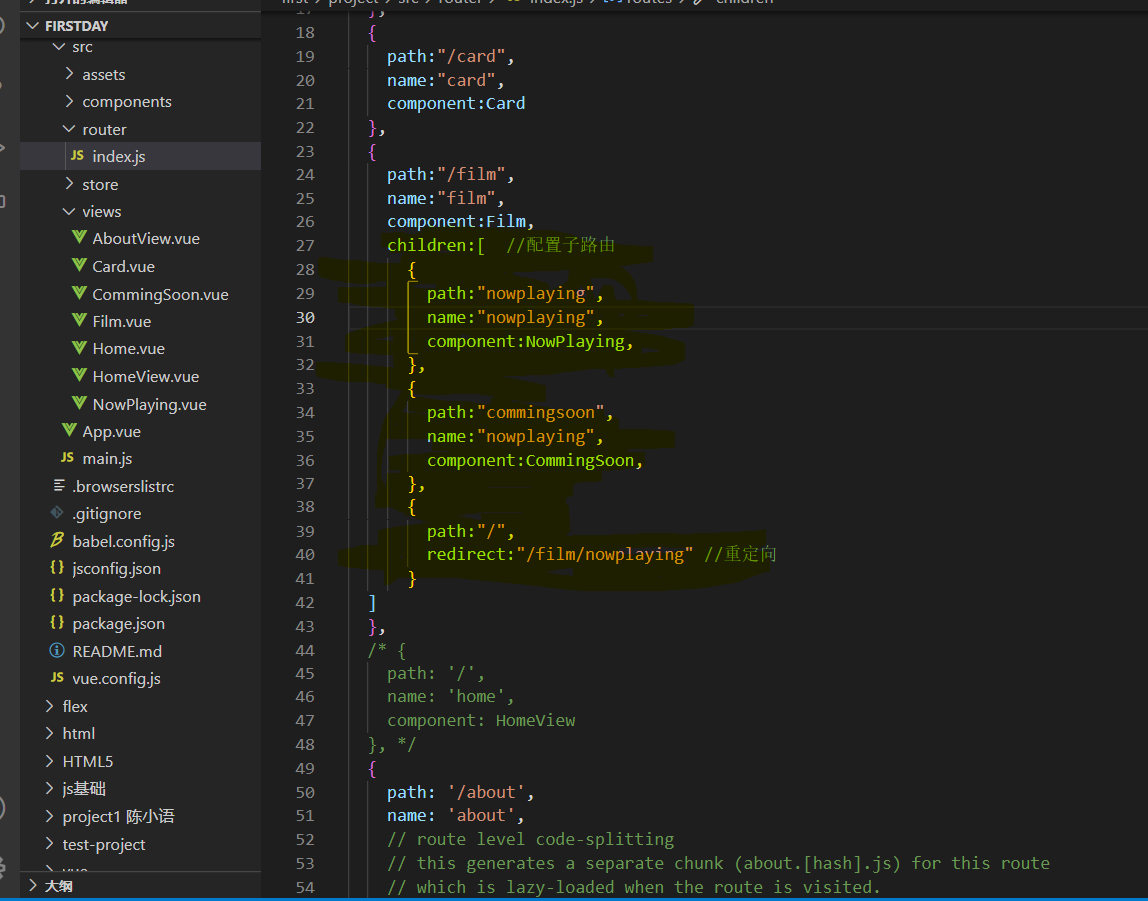Screen dimensions: 1148x901
Task: Click the Vue icon beside App.vue
Action: point(69,430)
